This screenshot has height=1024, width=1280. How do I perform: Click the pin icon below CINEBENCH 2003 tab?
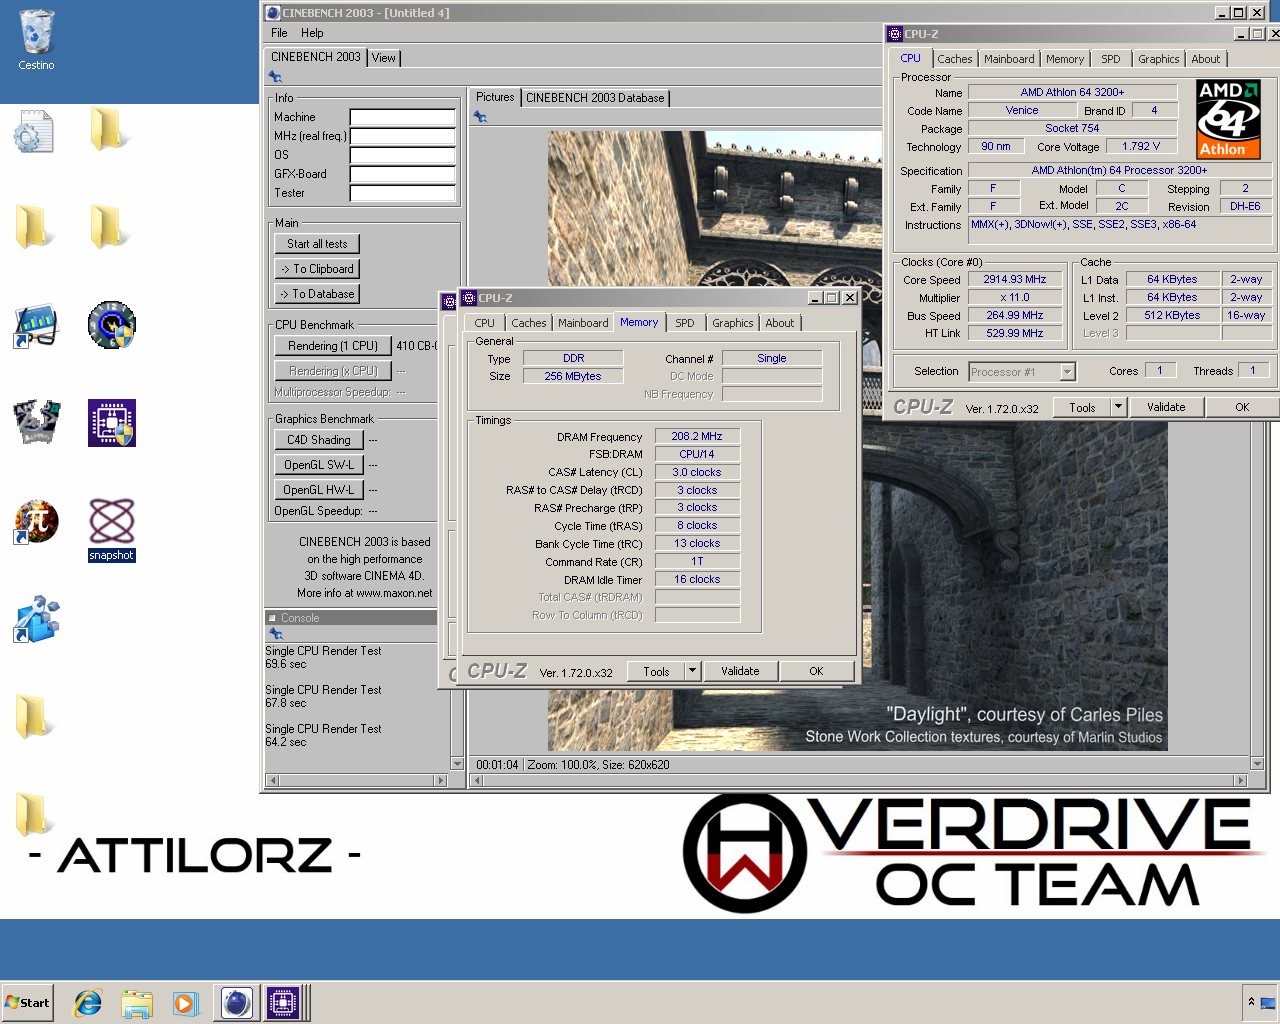tap(275, 77)
